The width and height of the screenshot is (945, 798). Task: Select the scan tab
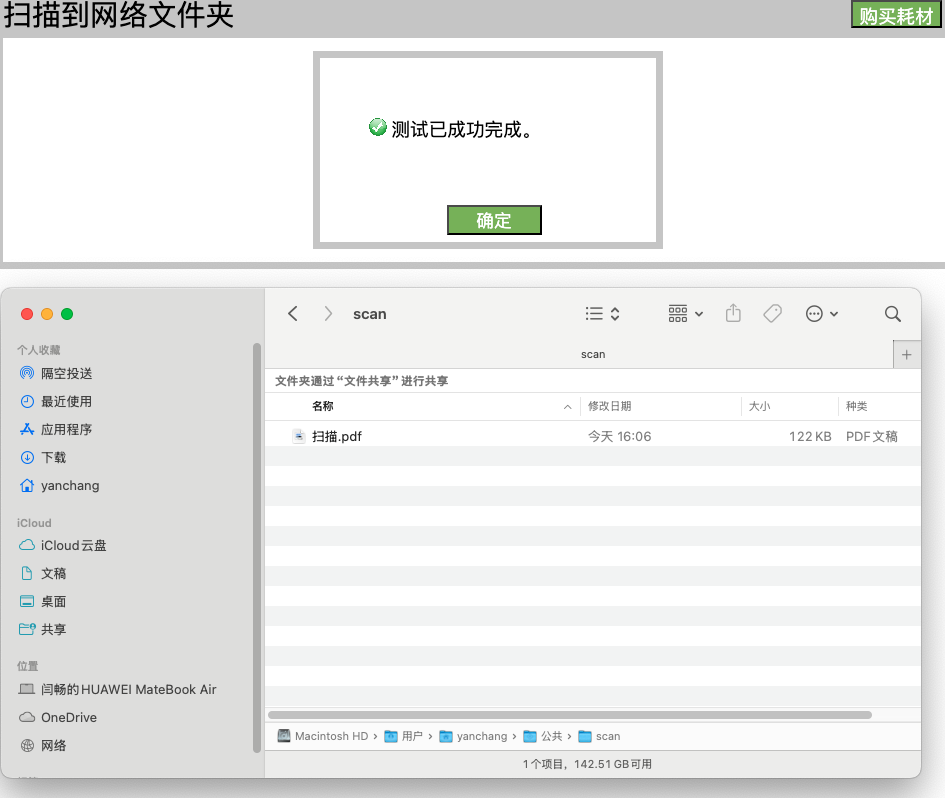(x=592, y=354)
